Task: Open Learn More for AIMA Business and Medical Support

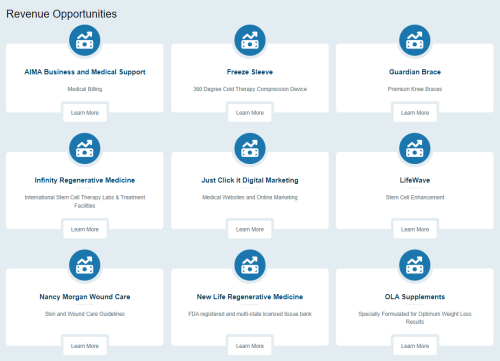Action: click(x=85, y=113)
